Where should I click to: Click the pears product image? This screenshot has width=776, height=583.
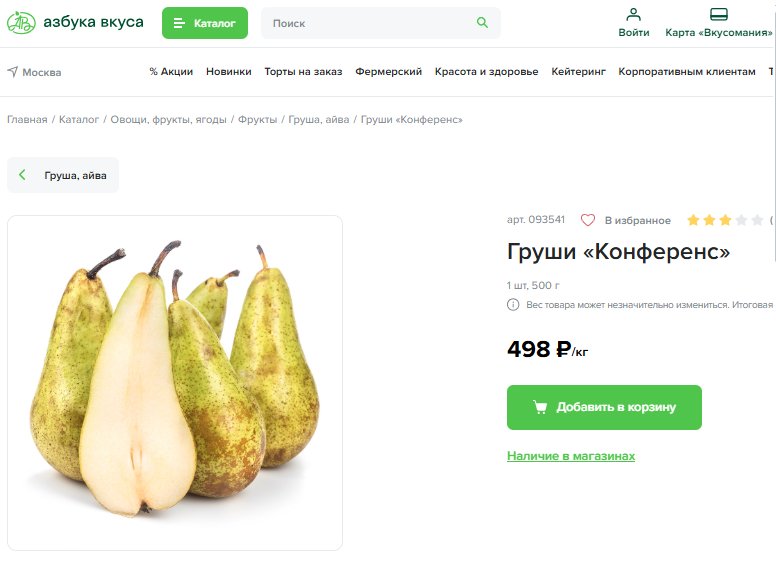coord(175,383)
